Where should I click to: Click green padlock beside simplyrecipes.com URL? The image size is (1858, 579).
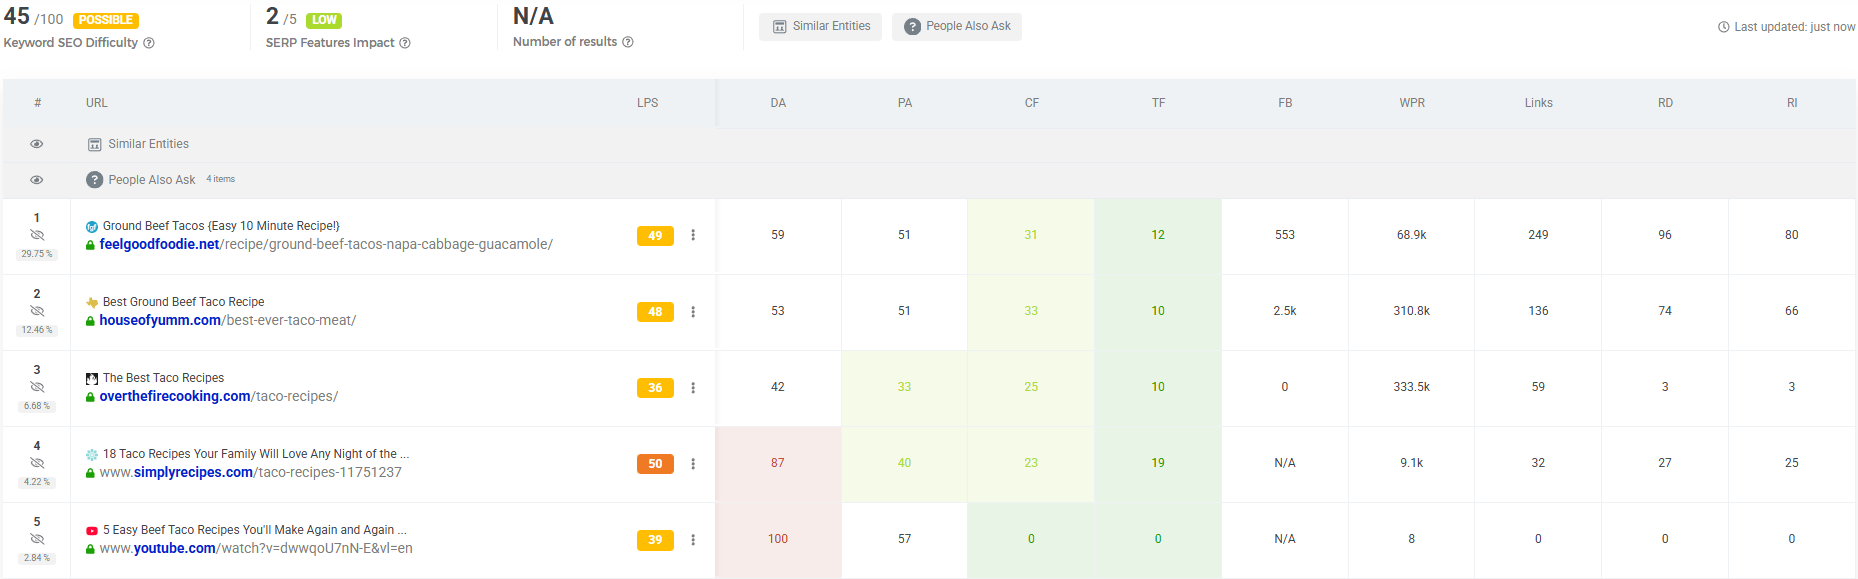90,473
